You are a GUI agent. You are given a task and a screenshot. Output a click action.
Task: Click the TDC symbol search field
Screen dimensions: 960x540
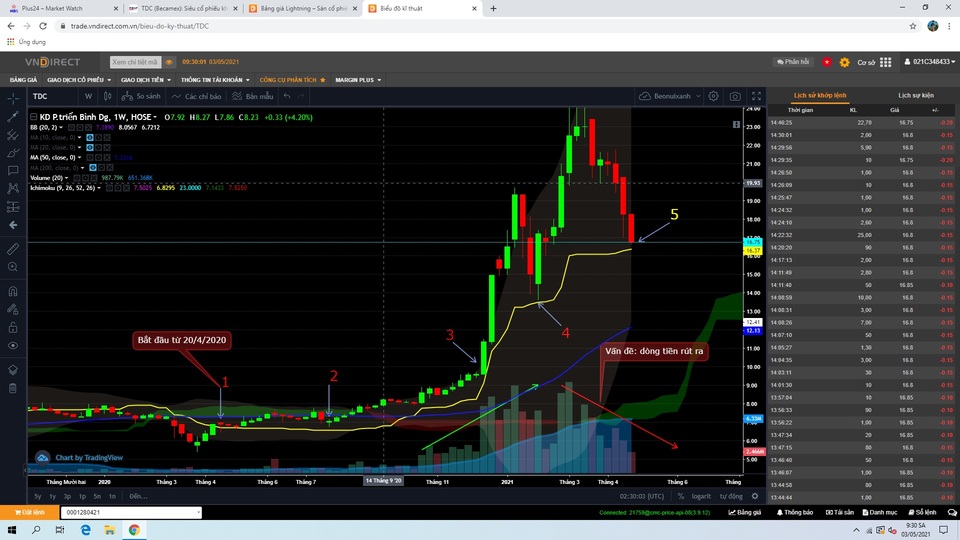pos(53,96)
